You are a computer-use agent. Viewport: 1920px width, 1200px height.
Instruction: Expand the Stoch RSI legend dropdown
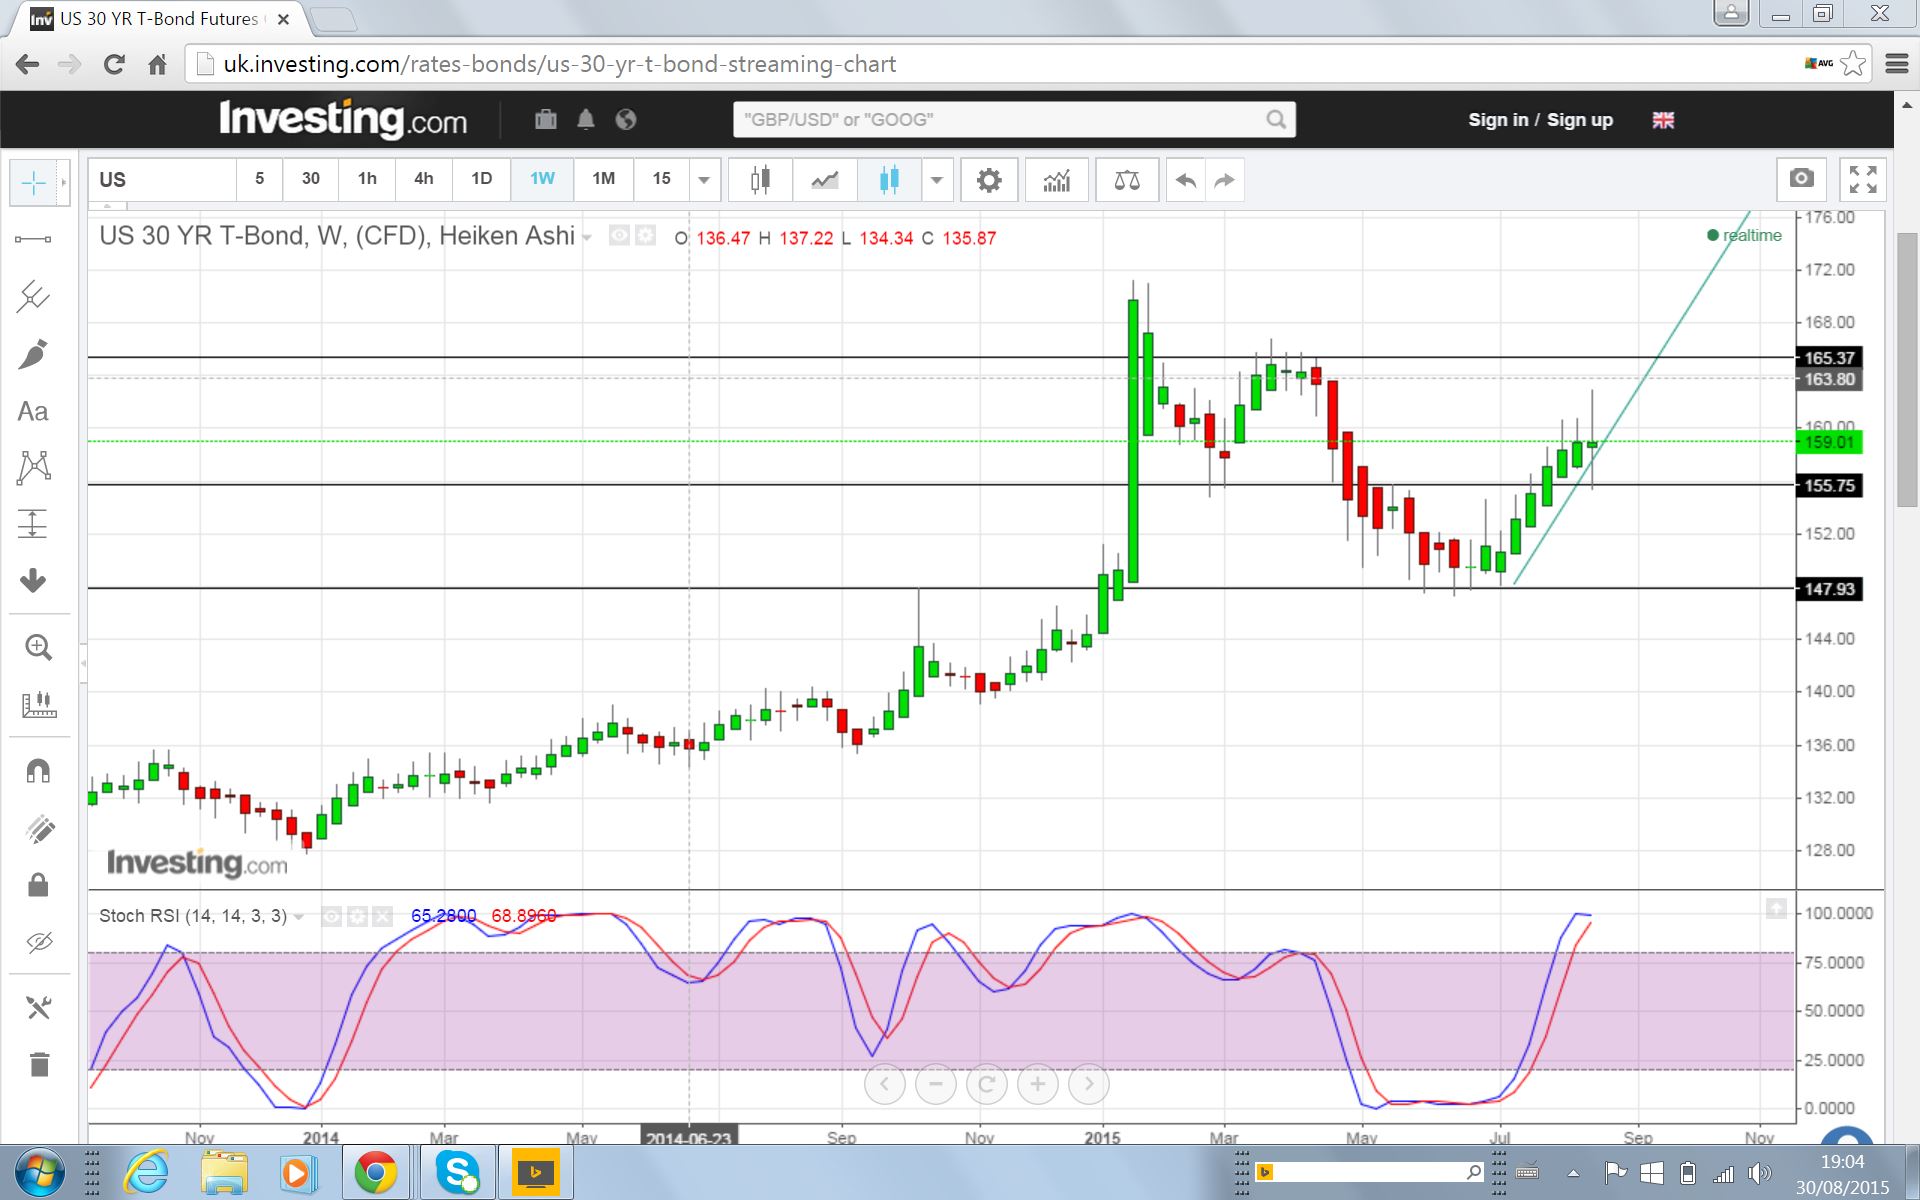click(299, 917)
